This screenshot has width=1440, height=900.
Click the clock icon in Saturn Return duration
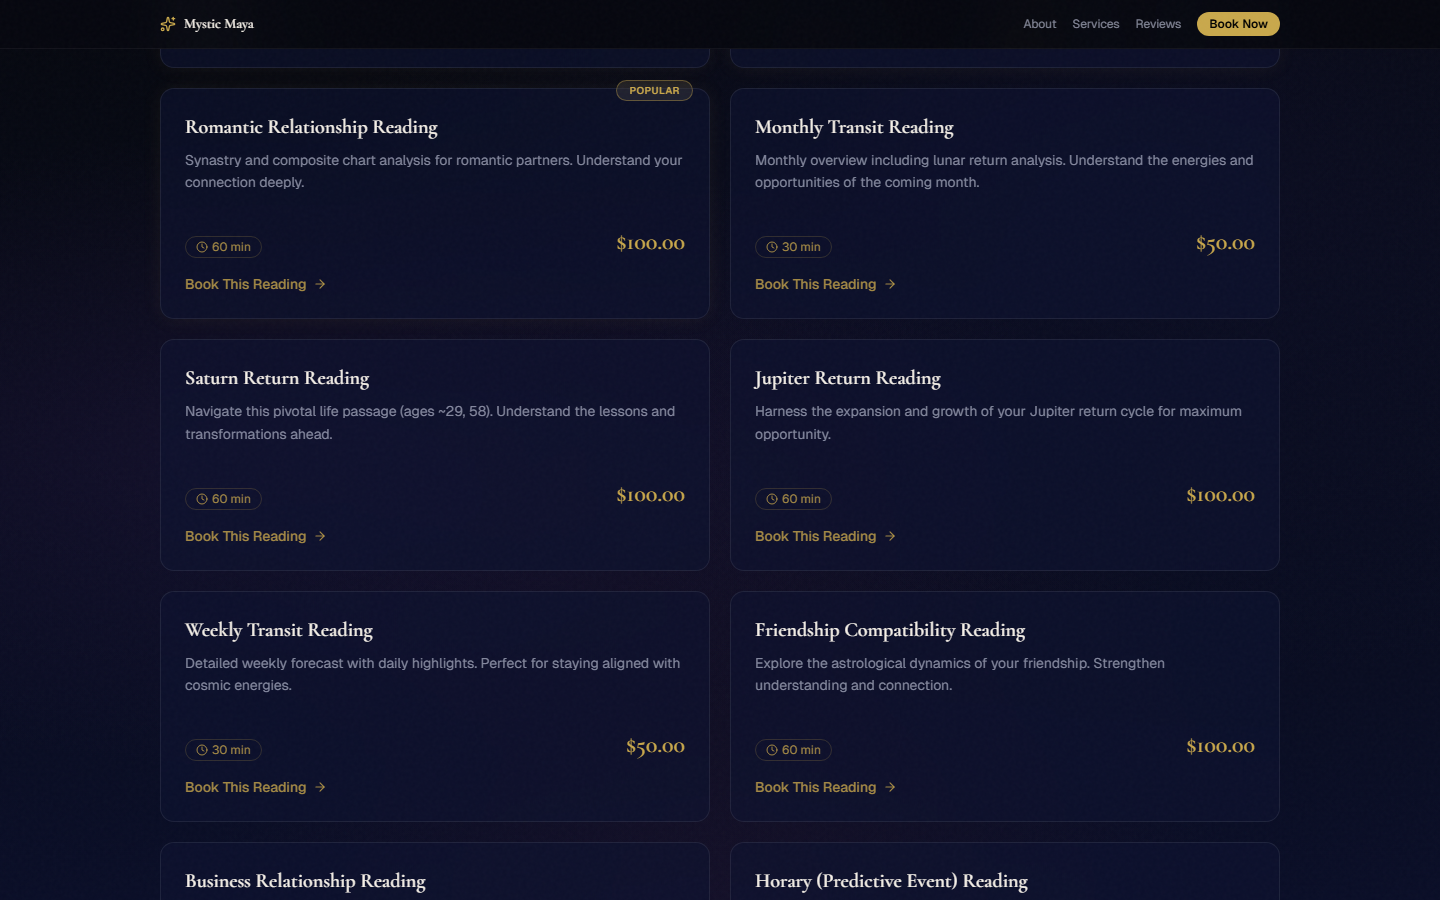pos(202,499)
